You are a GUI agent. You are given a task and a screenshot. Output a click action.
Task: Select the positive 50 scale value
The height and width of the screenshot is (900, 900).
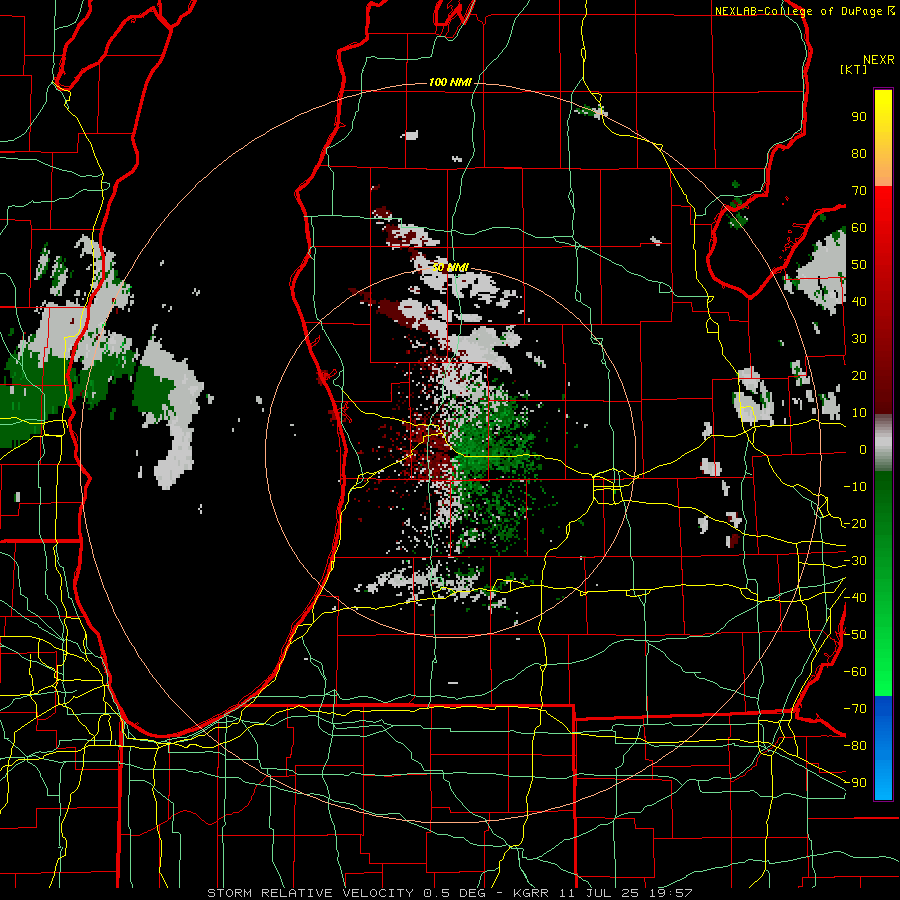[859, 265]
